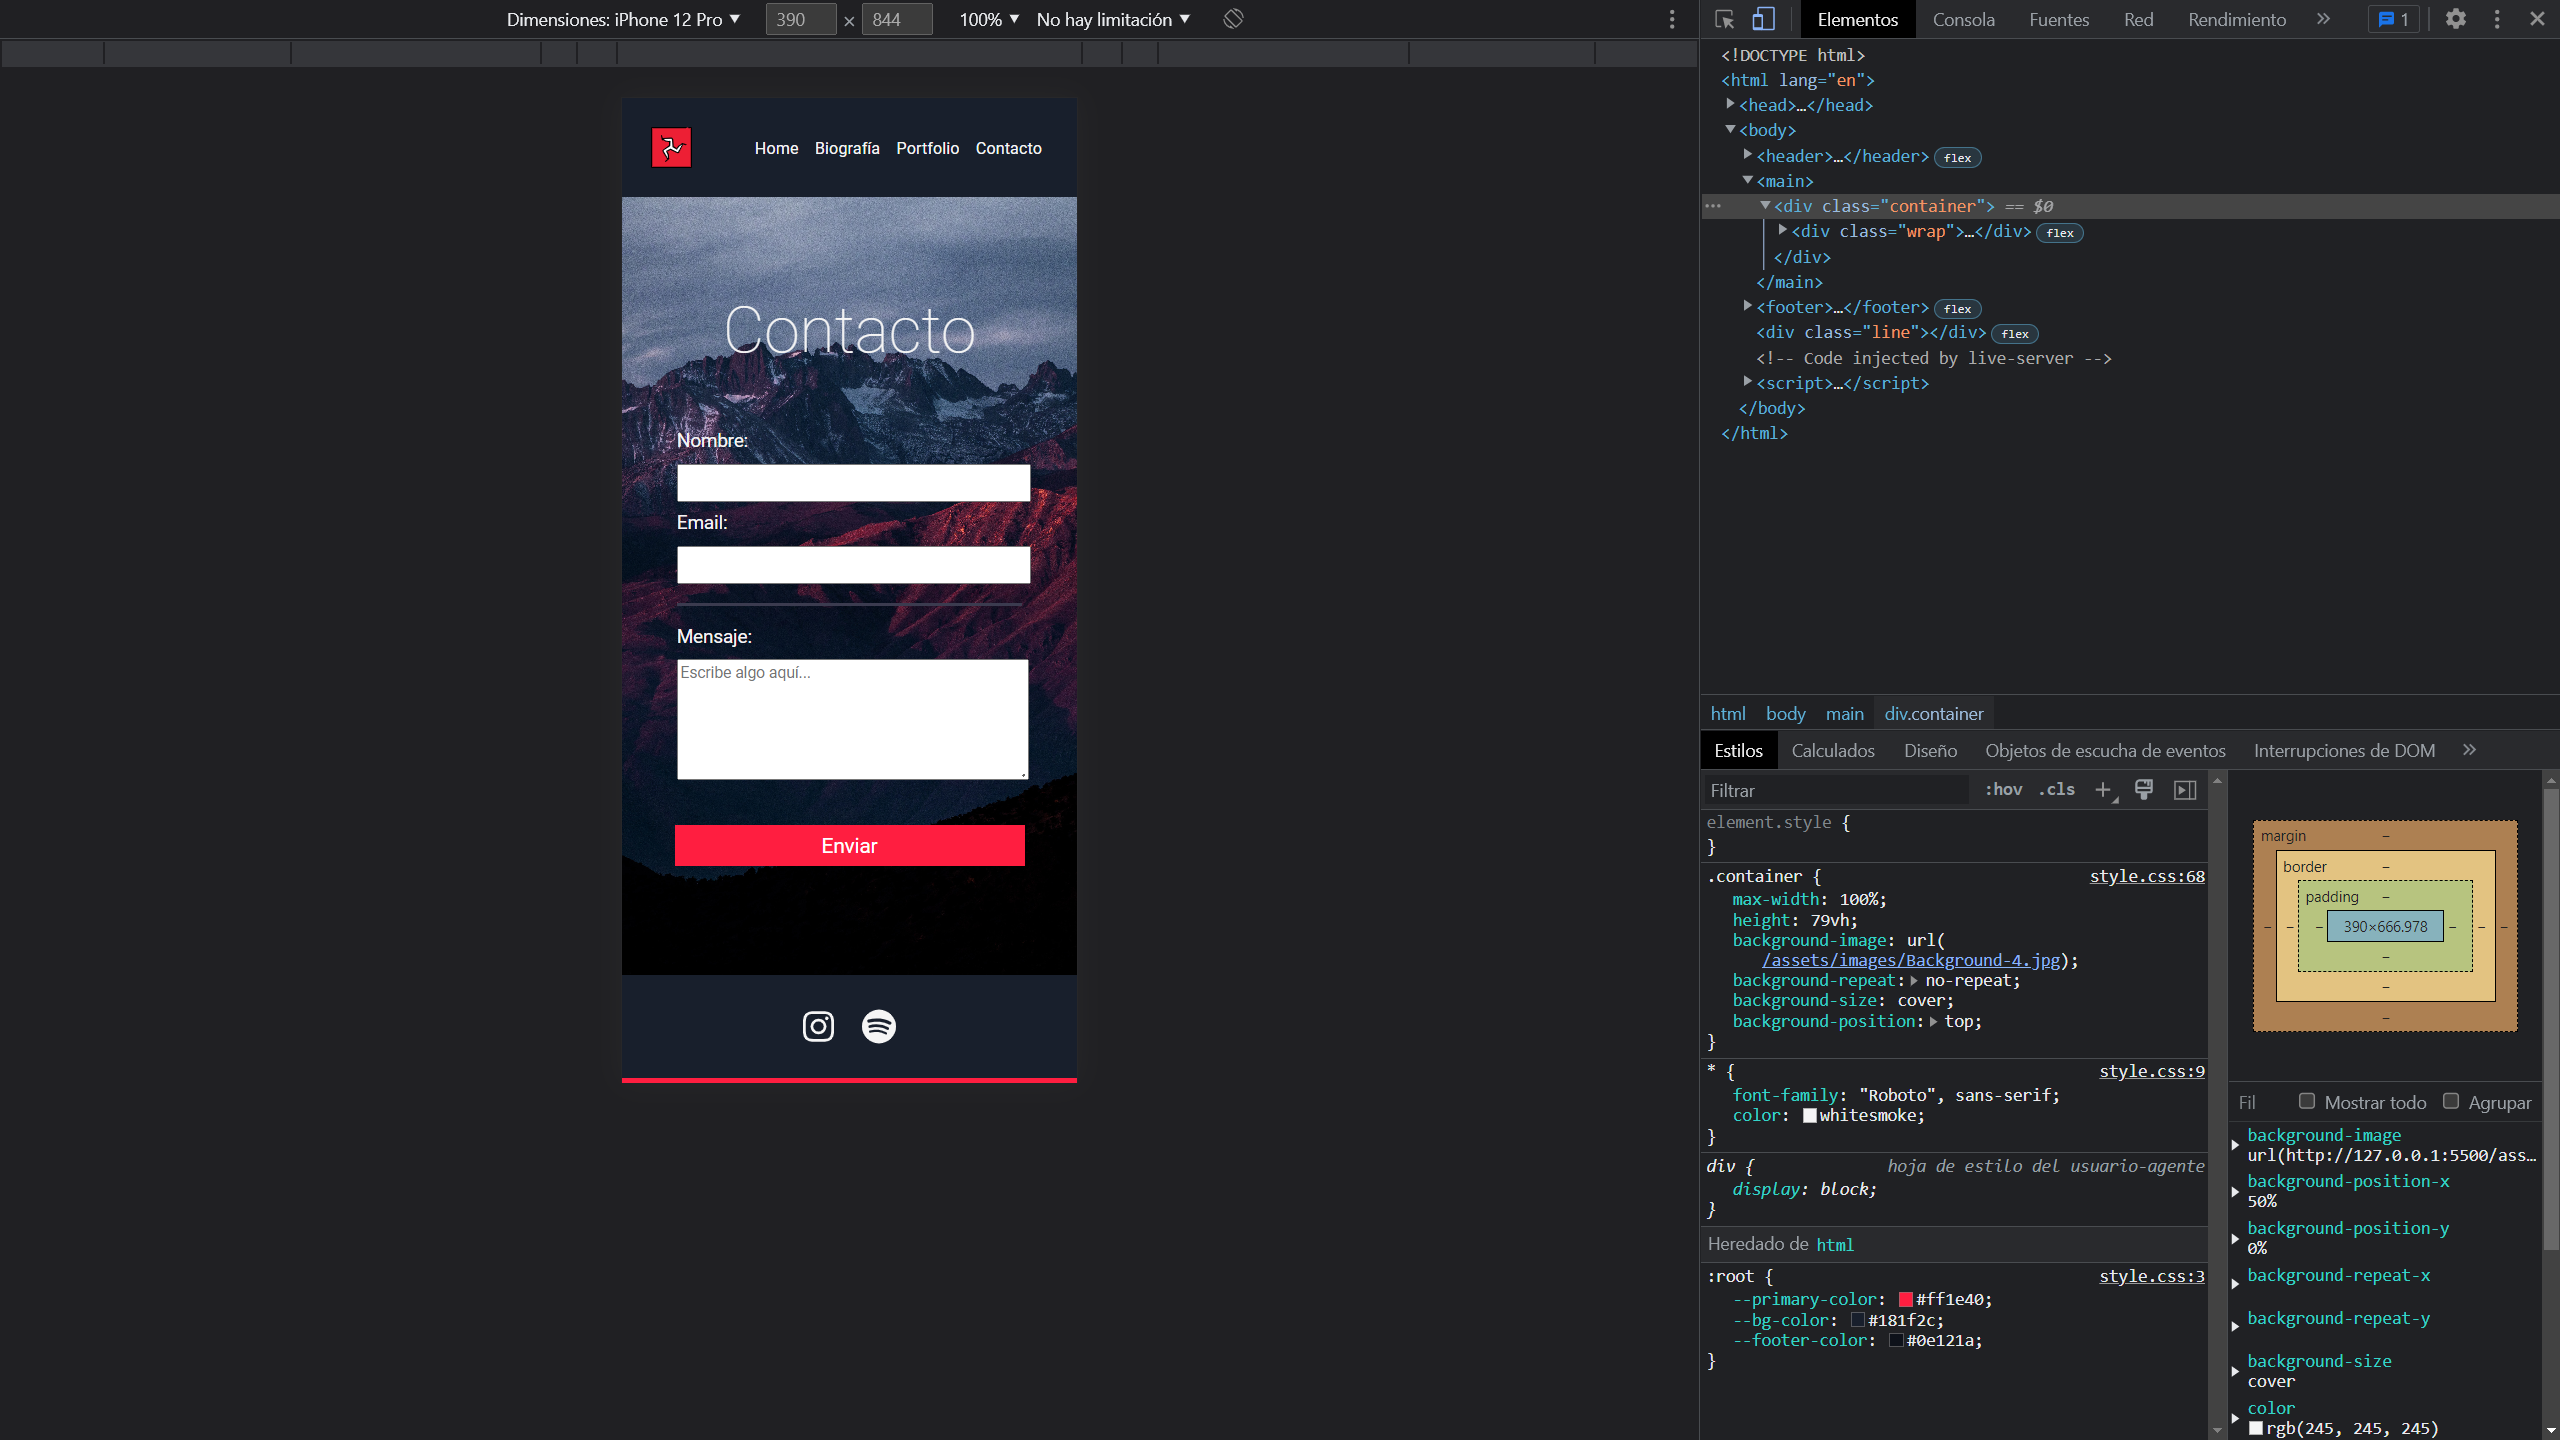The height and width of the screenshot is (1440, 2560).
Task: Show more DevTools tabs chevron
Action: pyautogui.click(x=2323, y=19)
